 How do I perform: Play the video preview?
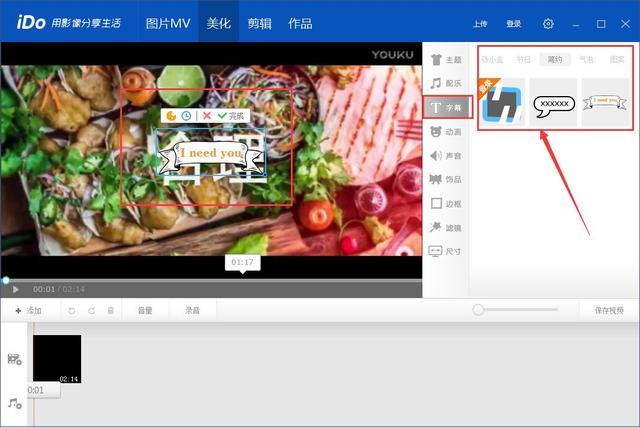16,289
